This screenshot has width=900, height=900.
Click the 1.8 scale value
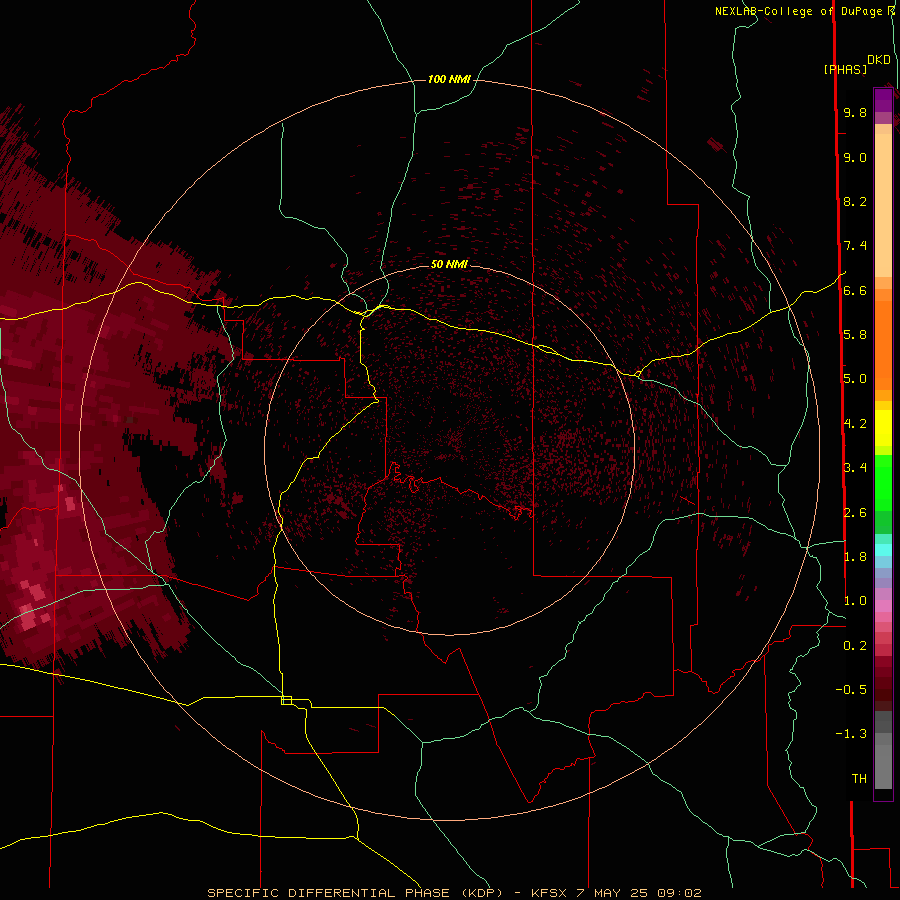pos(855,557)
